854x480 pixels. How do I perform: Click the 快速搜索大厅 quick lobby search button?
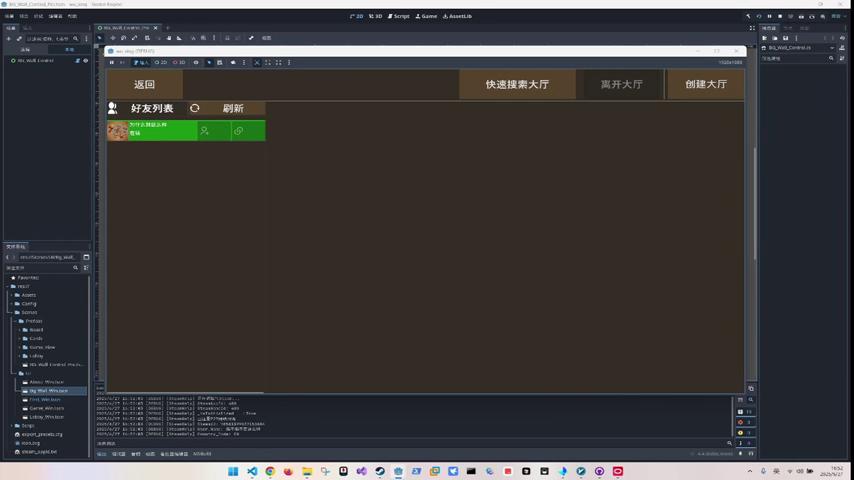pos(517,84)
